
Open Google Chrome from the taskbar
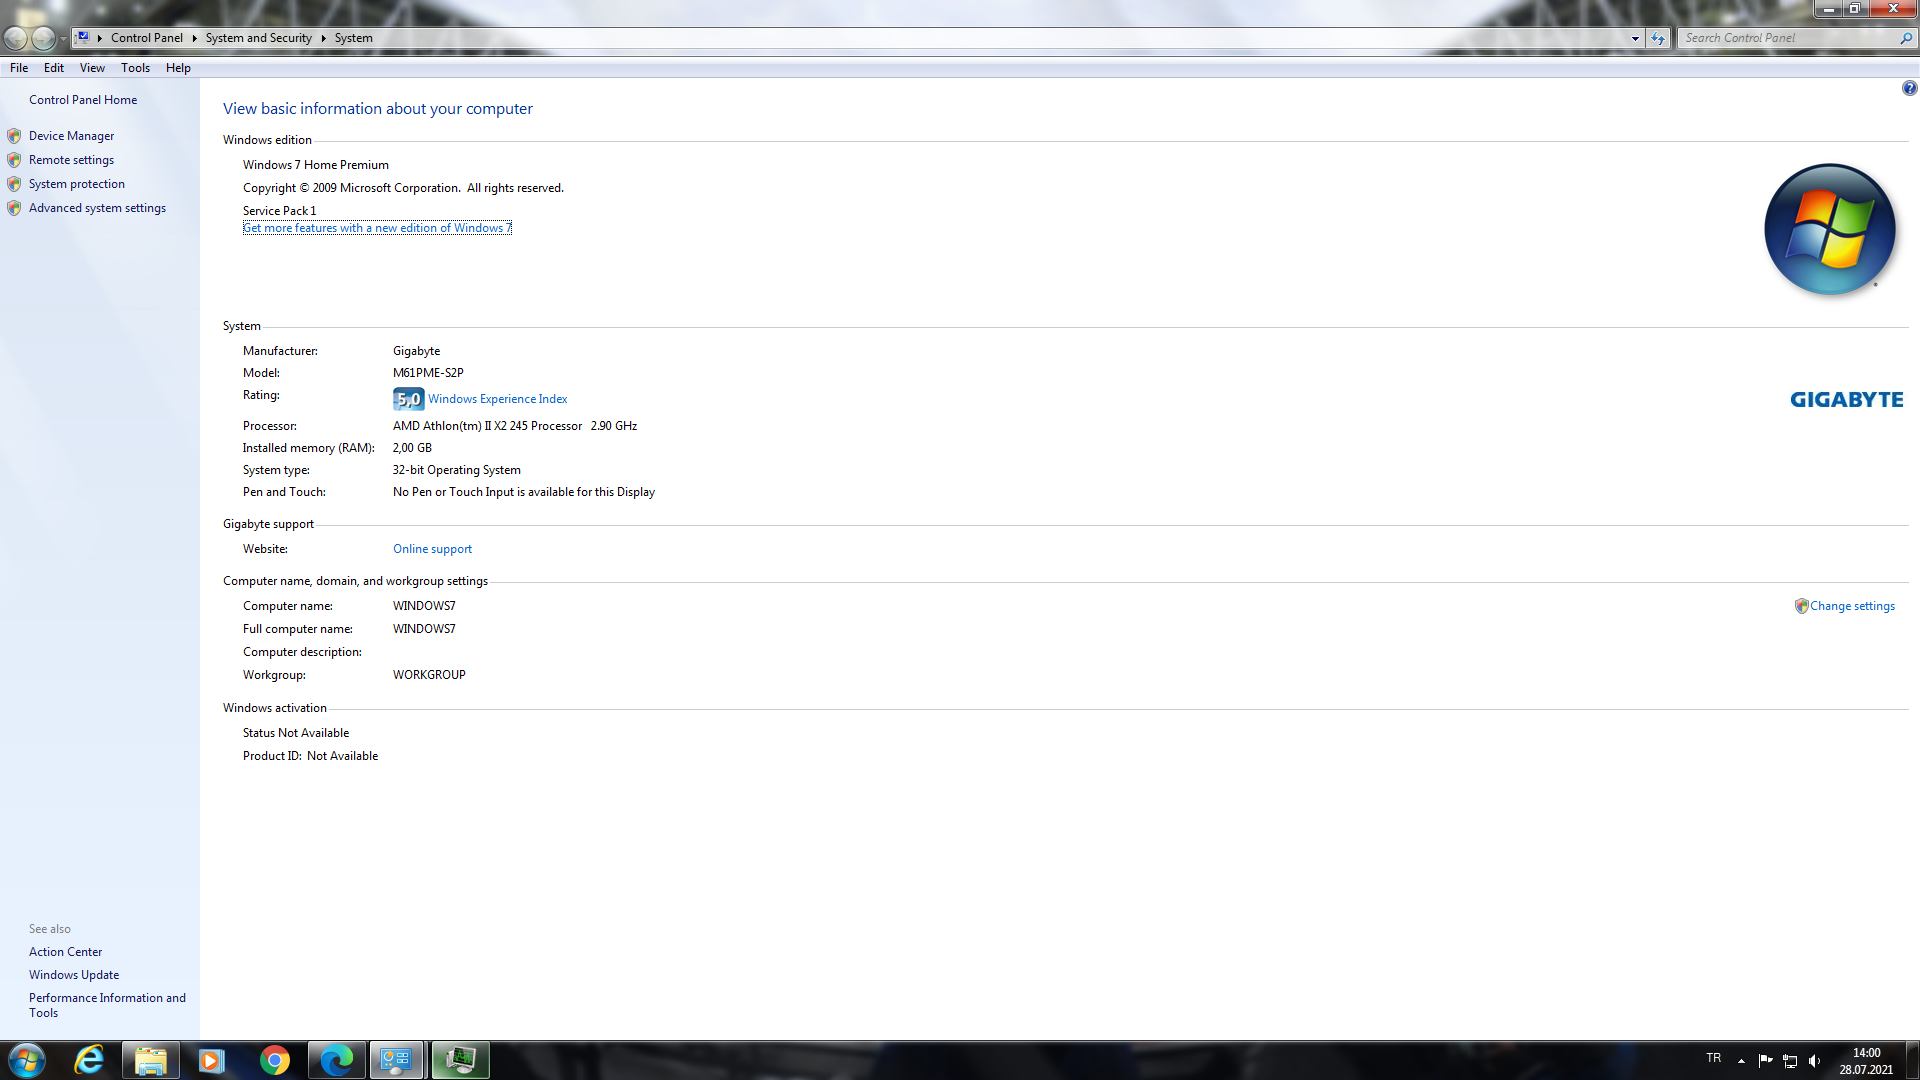(274, 1060)
